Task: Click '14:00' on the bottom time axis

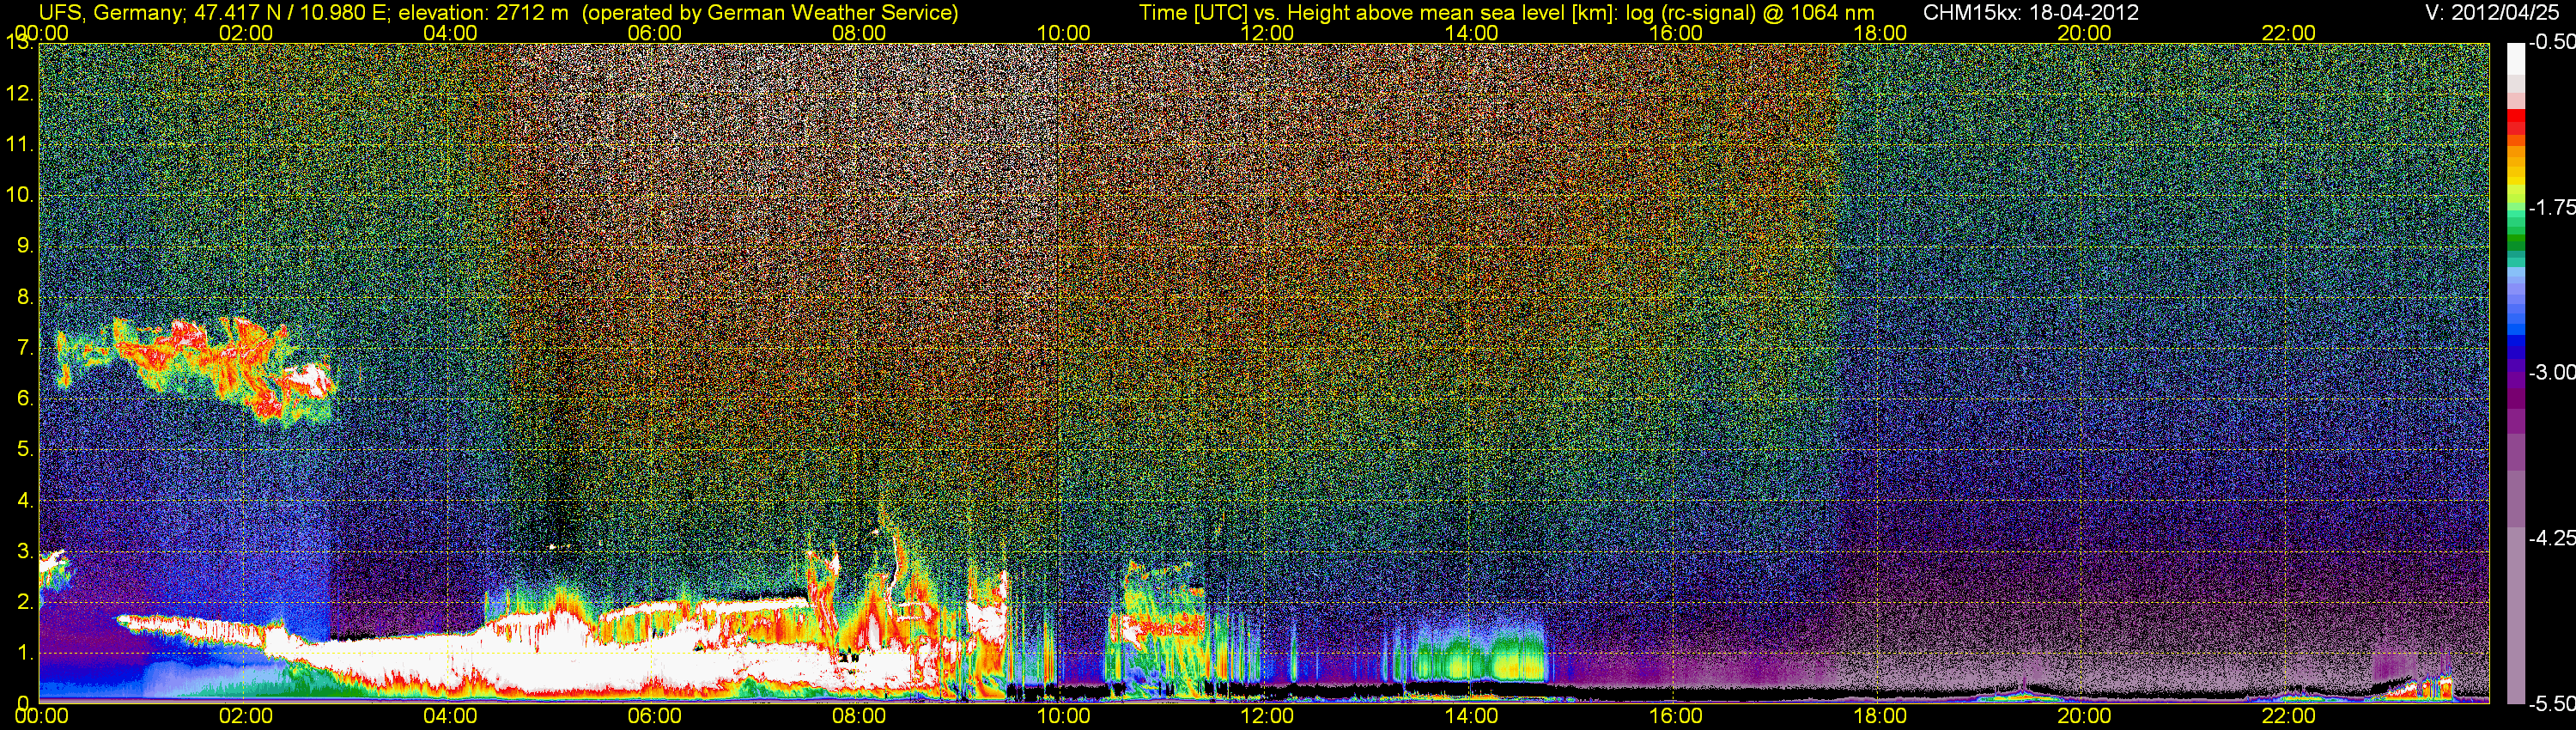Action: (x=1472, y=716)
